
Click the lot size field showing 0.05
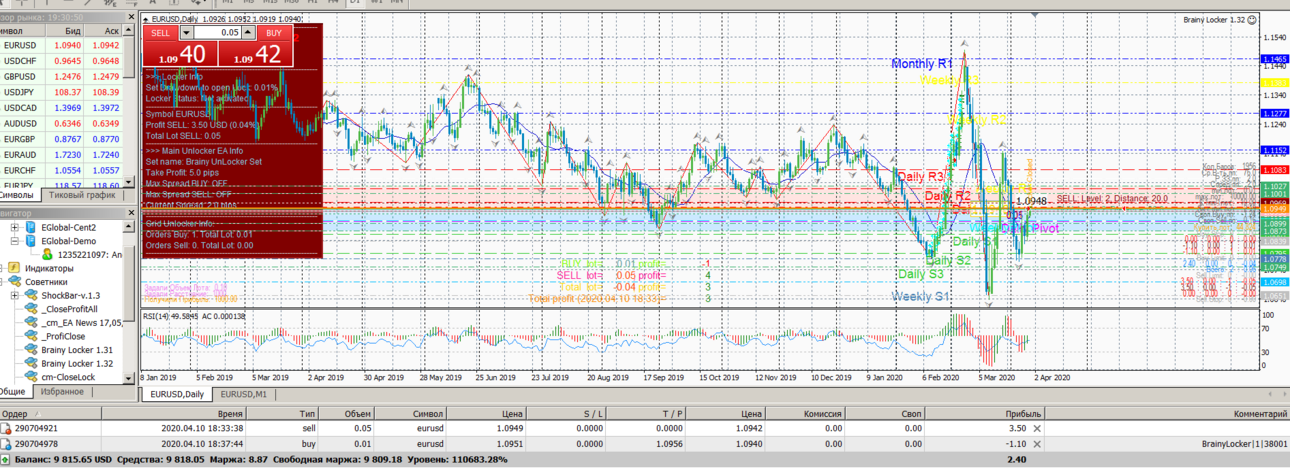217,32
